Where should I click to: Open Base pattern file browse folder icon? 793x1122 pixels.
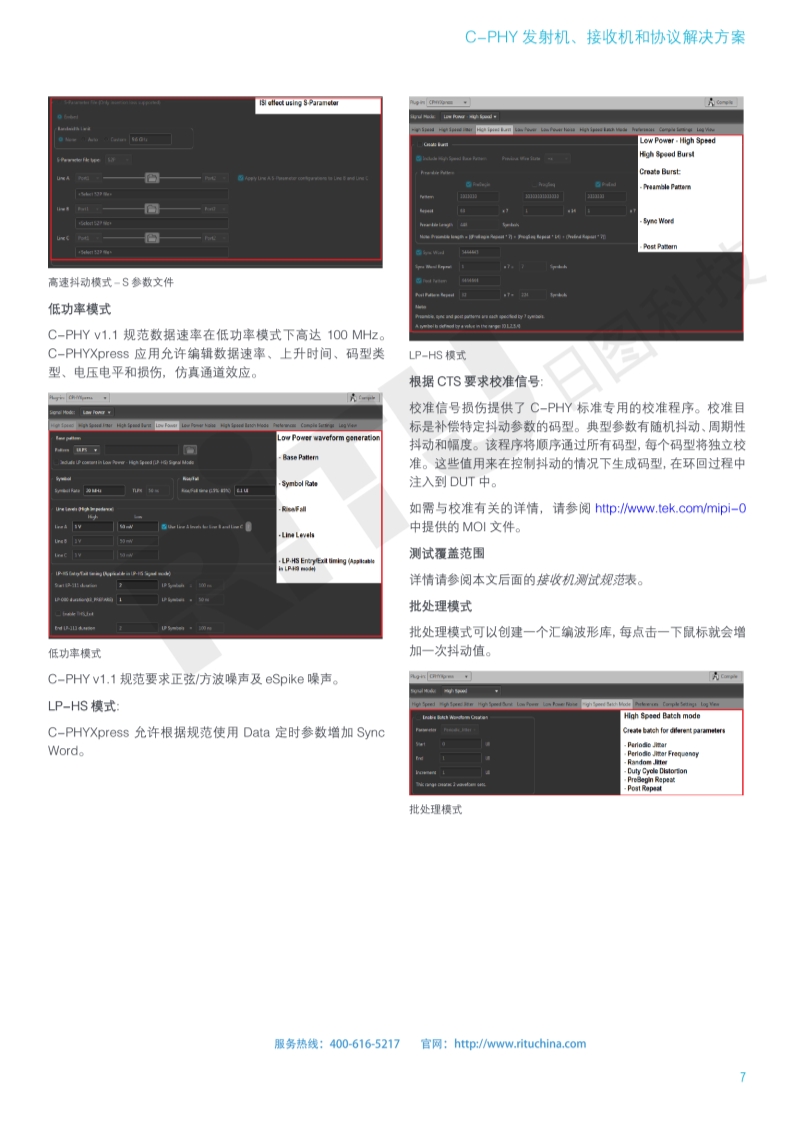(x=189, y=451)
